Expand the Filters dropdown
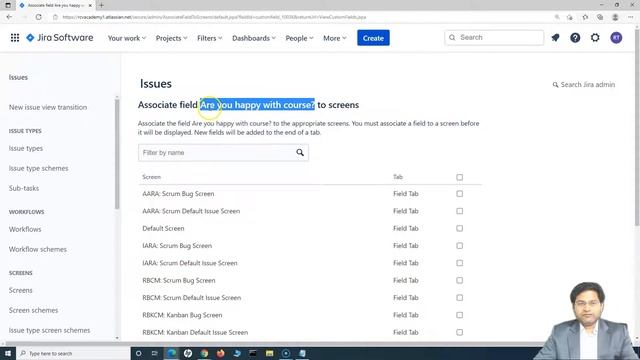640x360 pixels. pyautogui.click(x=209, y=38)
